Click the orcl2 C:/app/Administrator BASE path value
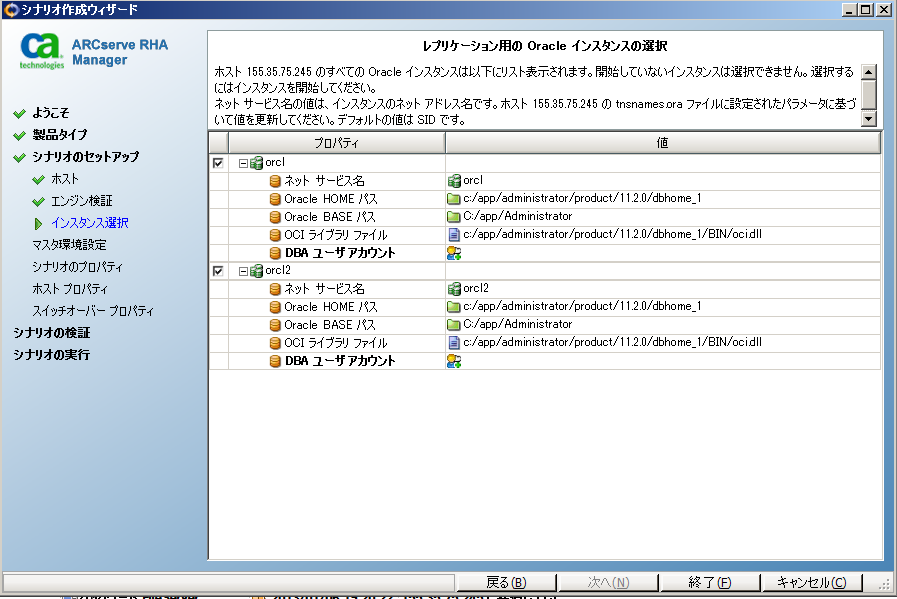This screenshot has width=897, height=599. point(518,324)
